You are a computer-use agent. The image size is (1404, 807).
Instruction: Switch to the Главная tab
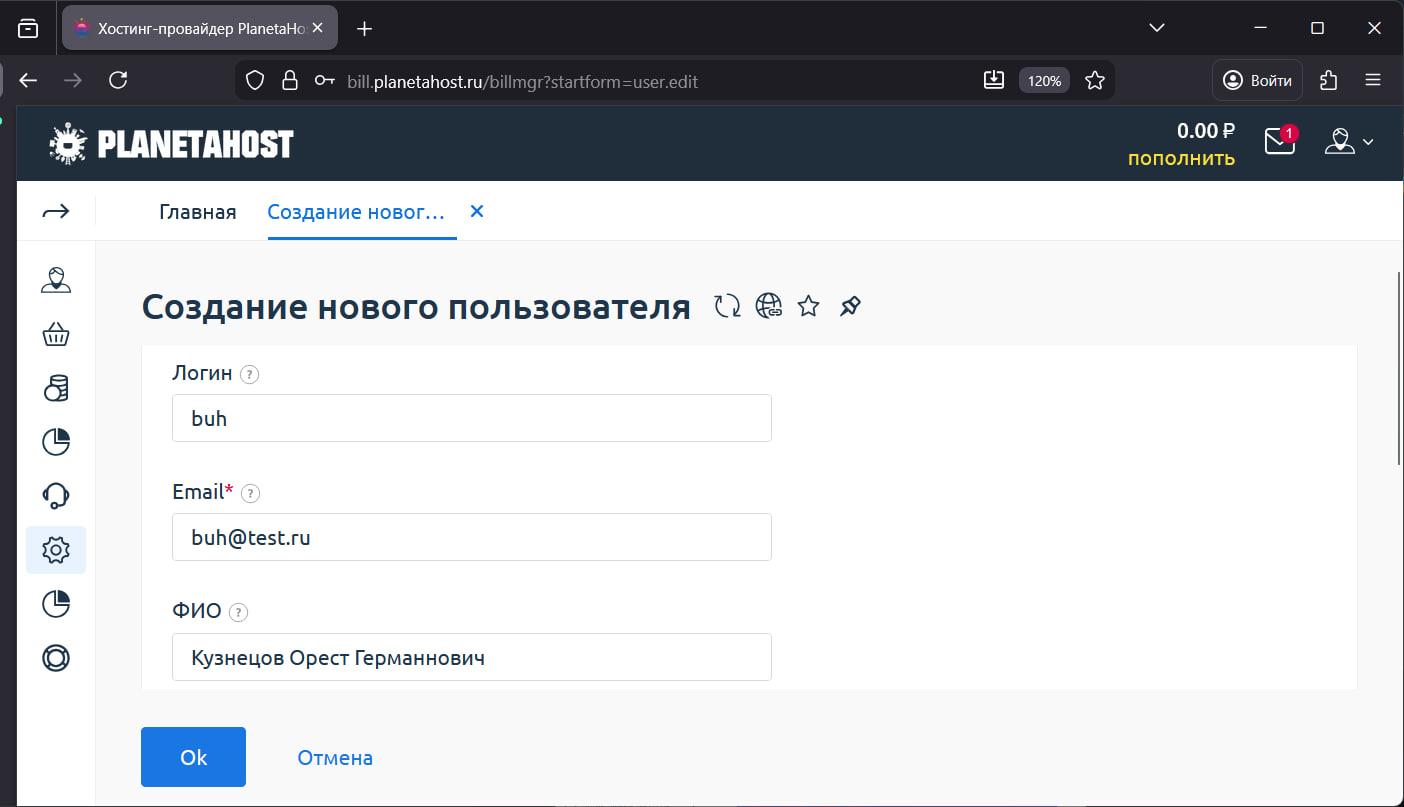197,211
